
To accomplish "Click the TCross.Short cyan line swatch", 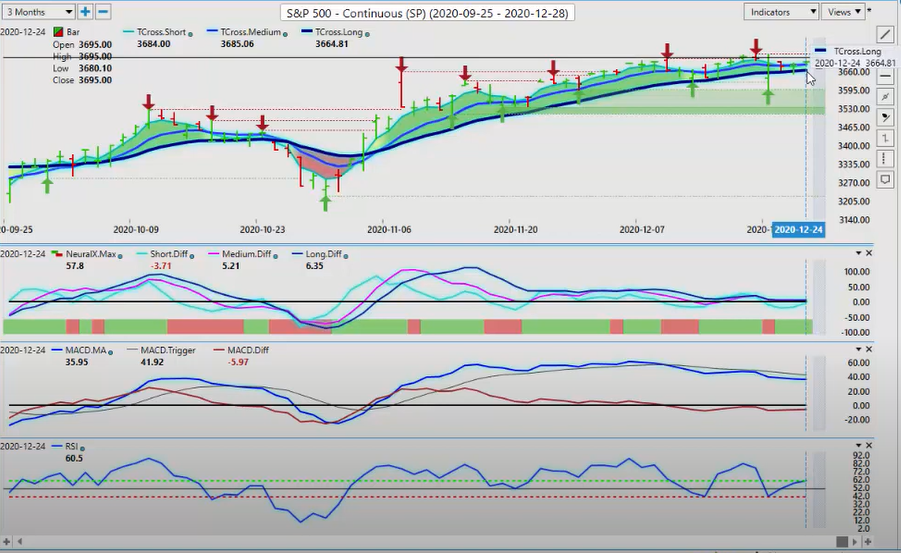I will pyautogui.click(x=128, y=32).
